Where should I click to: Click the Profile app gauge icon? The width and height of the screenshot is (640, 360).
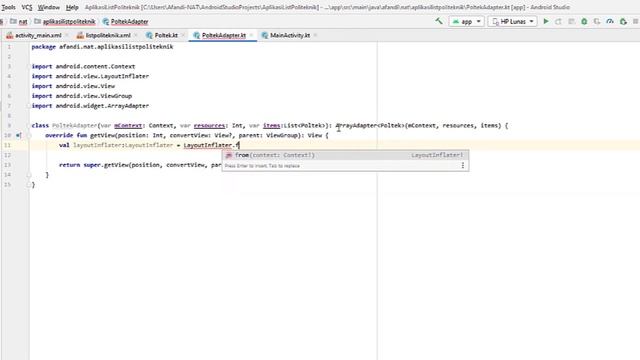pos(610,21)
